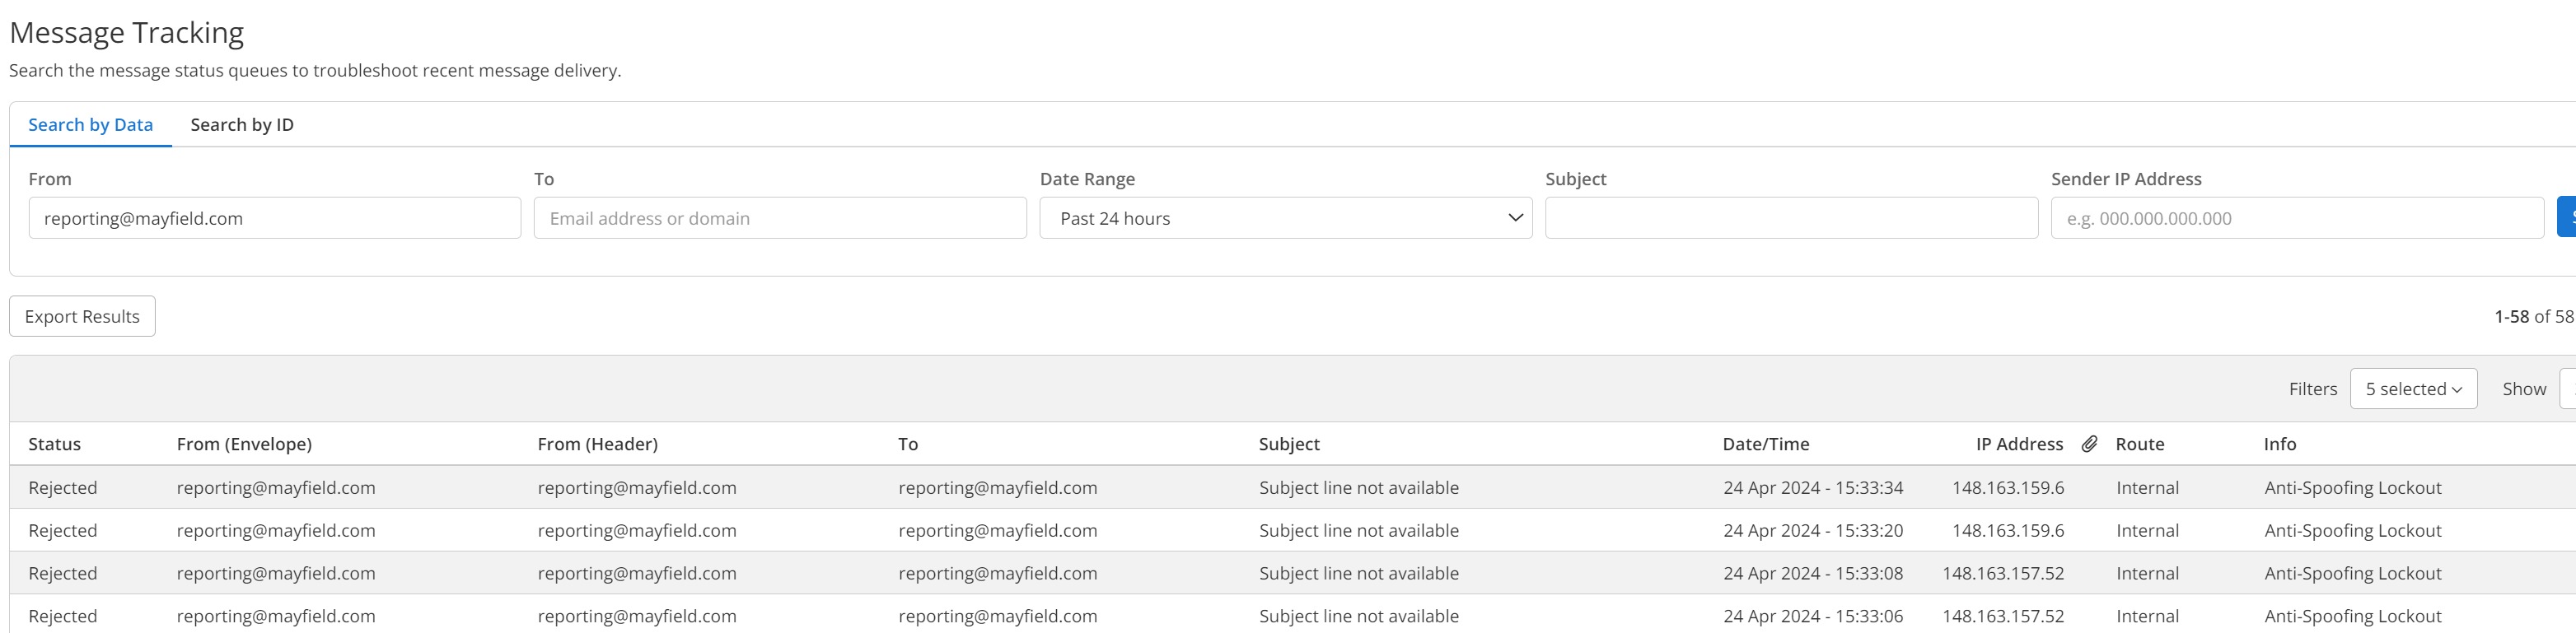Click the IP Address column header
The height and width of the screenshot is (633, 2576).
point(2019,444)
